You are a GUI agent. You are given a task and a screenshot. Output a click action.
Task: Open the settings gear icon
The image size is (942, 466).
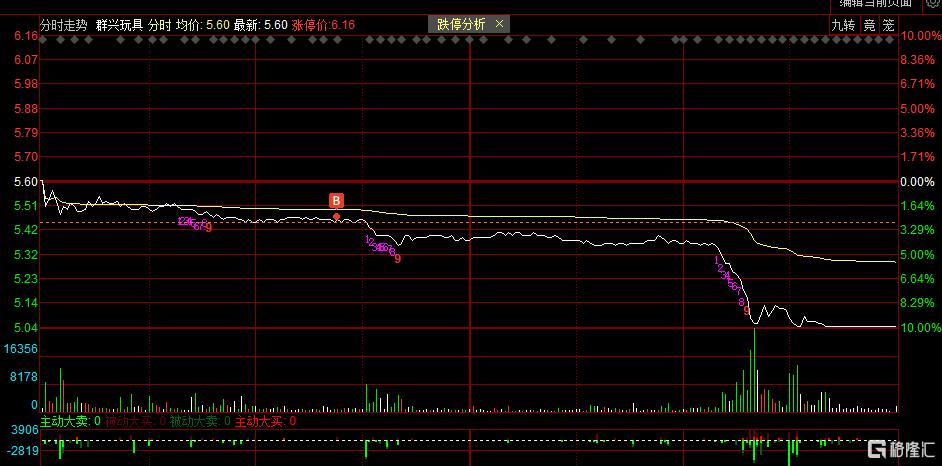932,3
